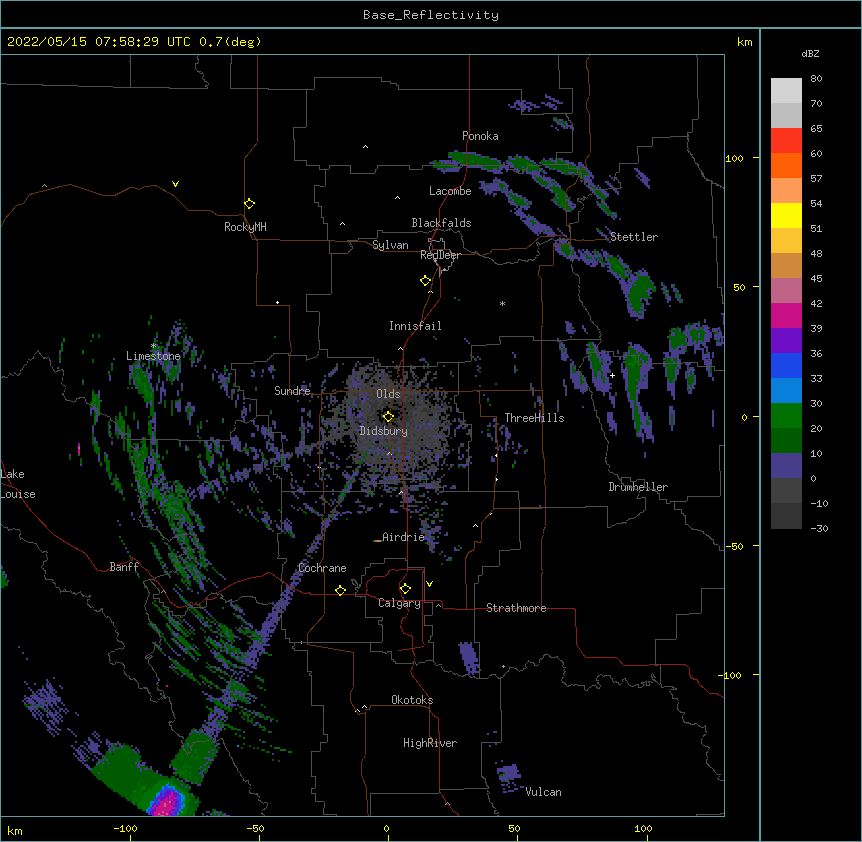This screenshot has width=862, height=842.
Task: Click the Airdrie city label
Action: 404,537
